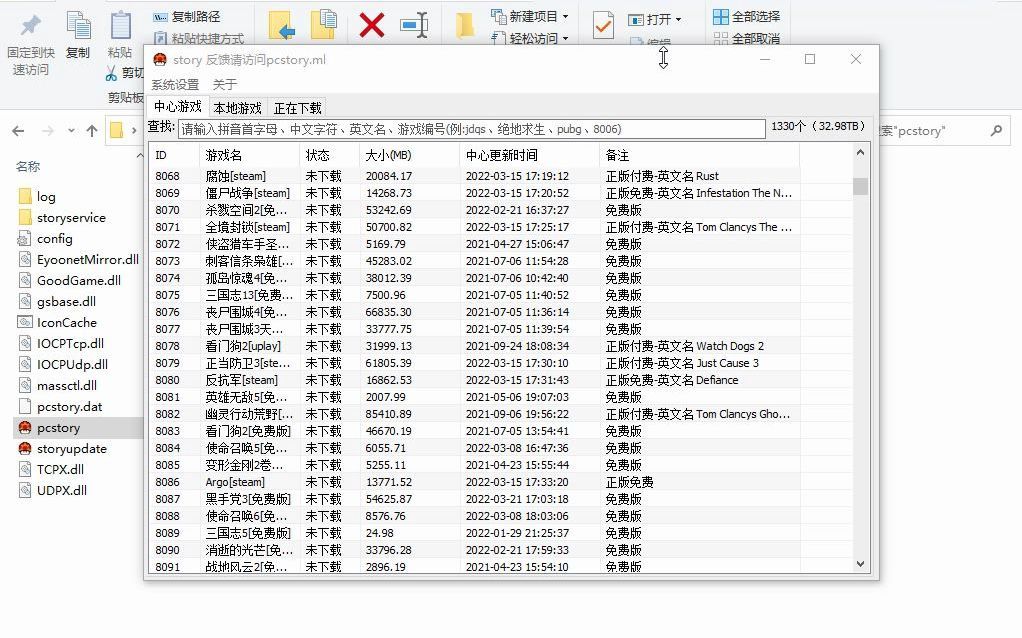Viewport: 1022px width, 638px height.
Task: Click 全部选择 in Explorer ribbon
Action: click(746, 16)
